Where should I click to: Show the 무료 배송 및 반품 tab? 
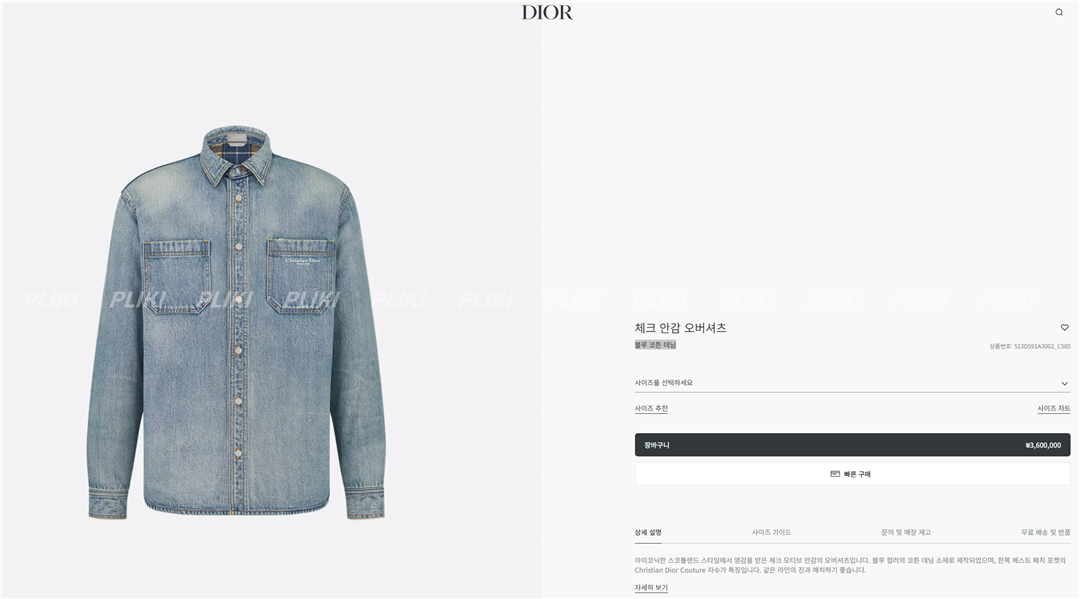tap(1046, 532)
